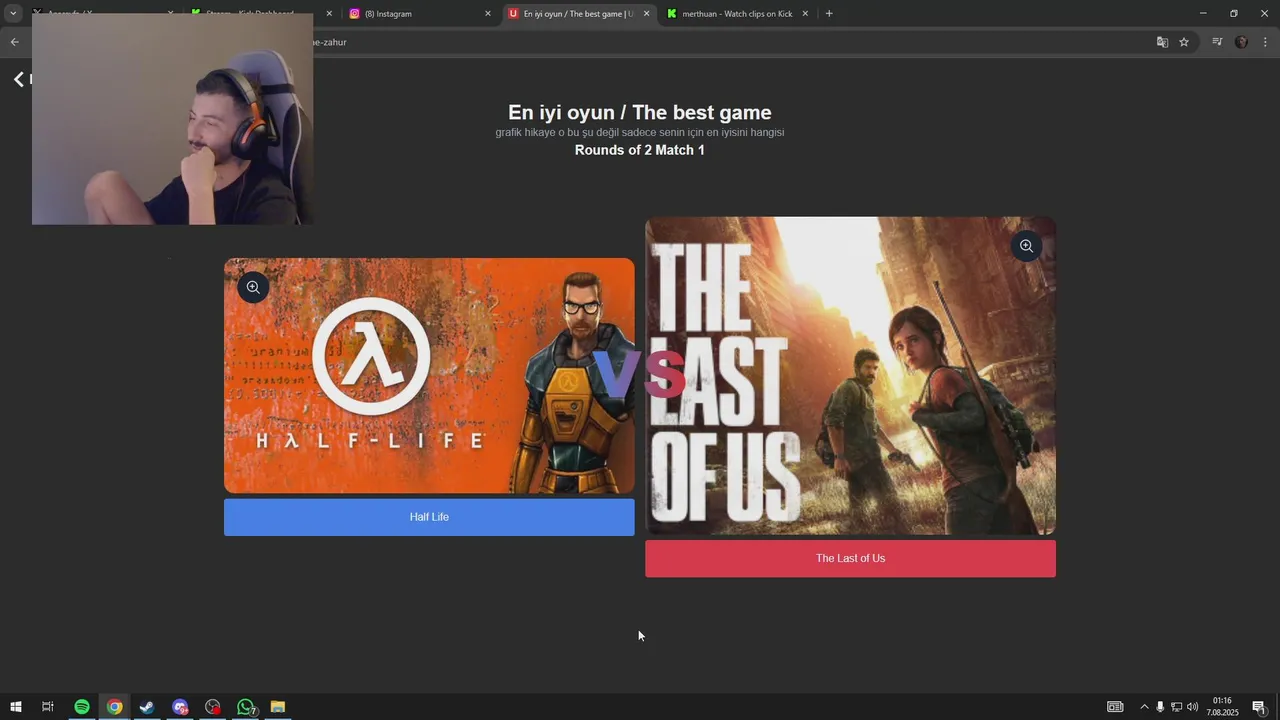
Task: Open Steam from the taskbar
Action: coord(147,707)
